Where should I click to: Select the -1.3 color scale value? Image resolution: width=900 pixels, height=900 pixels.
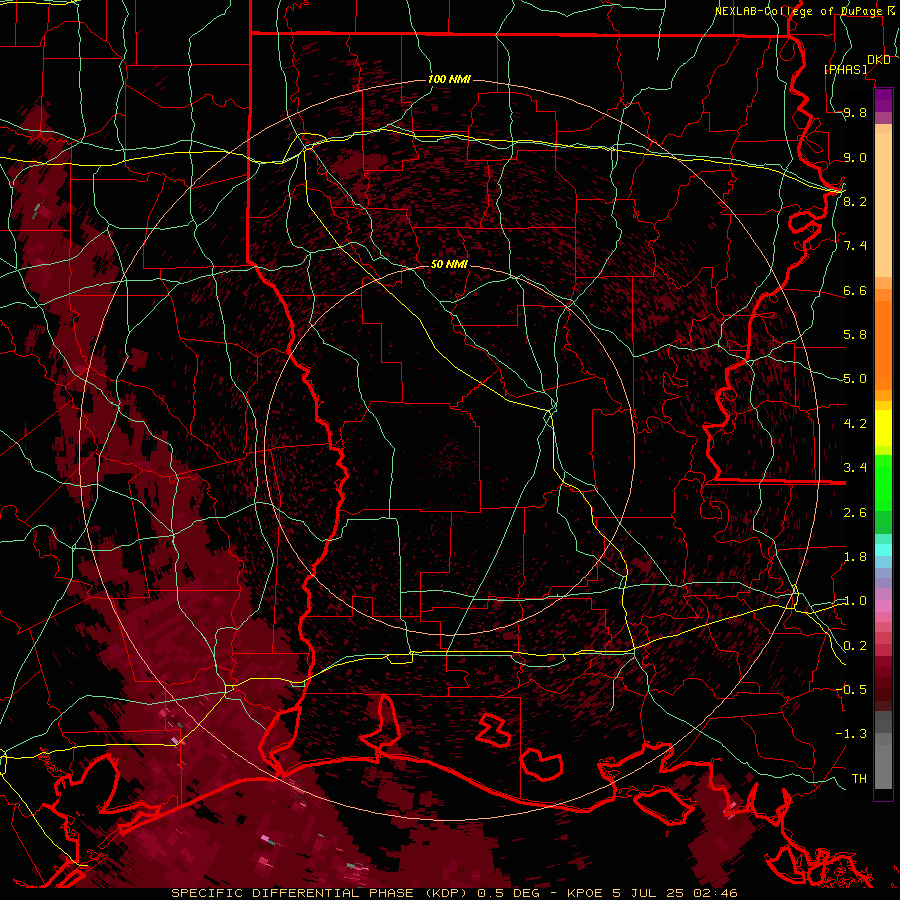pyautogui.click(x=851, y=734)
